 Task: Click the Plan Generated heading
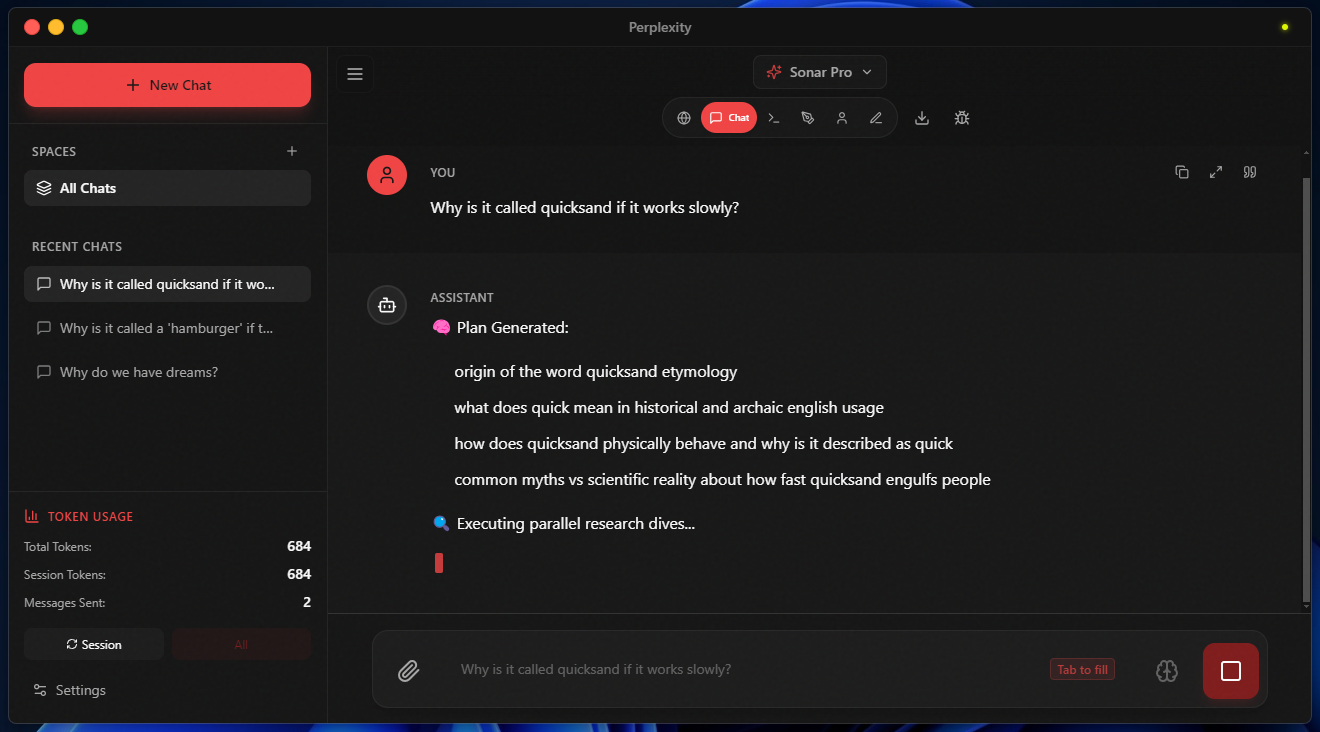(512, 328)
